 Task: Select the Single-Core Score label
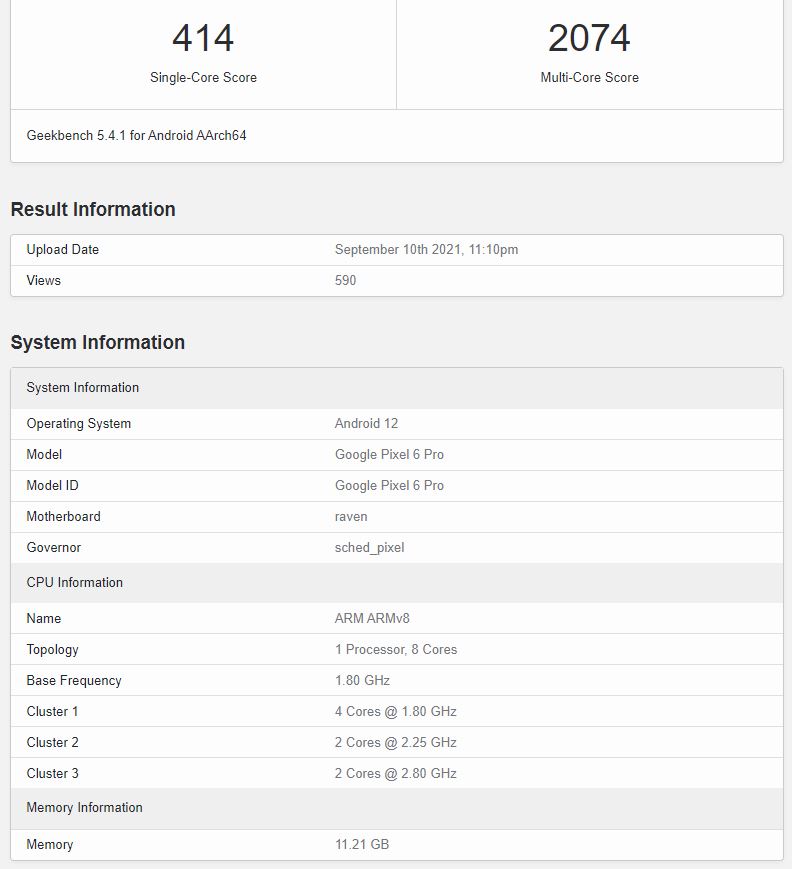(203, 77)
